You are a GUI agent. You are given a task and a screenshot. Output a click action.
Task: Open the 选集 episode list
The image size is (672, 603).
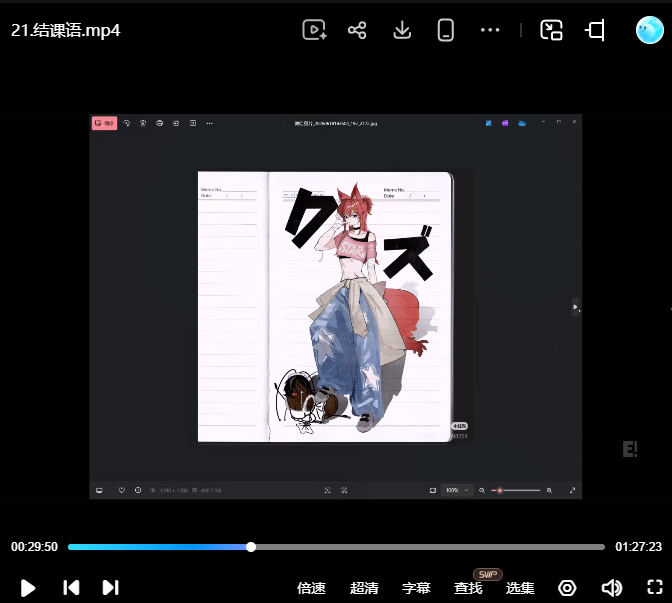tap(520, 588)
